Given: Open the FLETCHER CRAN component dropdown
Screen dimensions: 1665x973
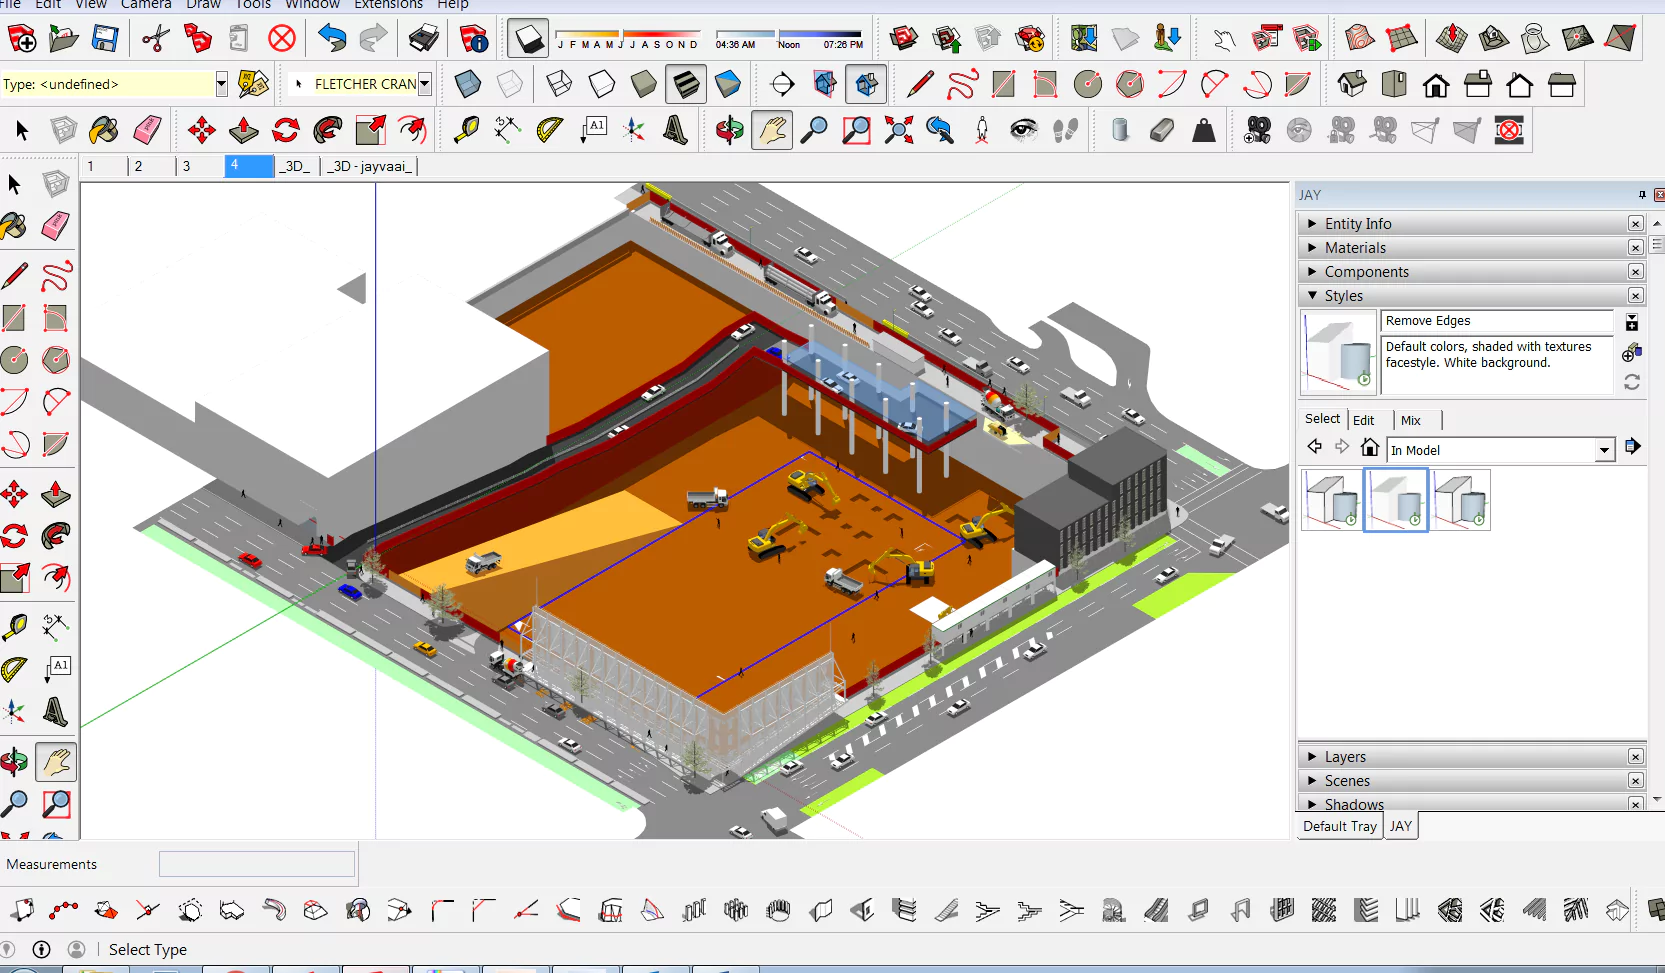Looking at the screenshot, I should point(425,84).
